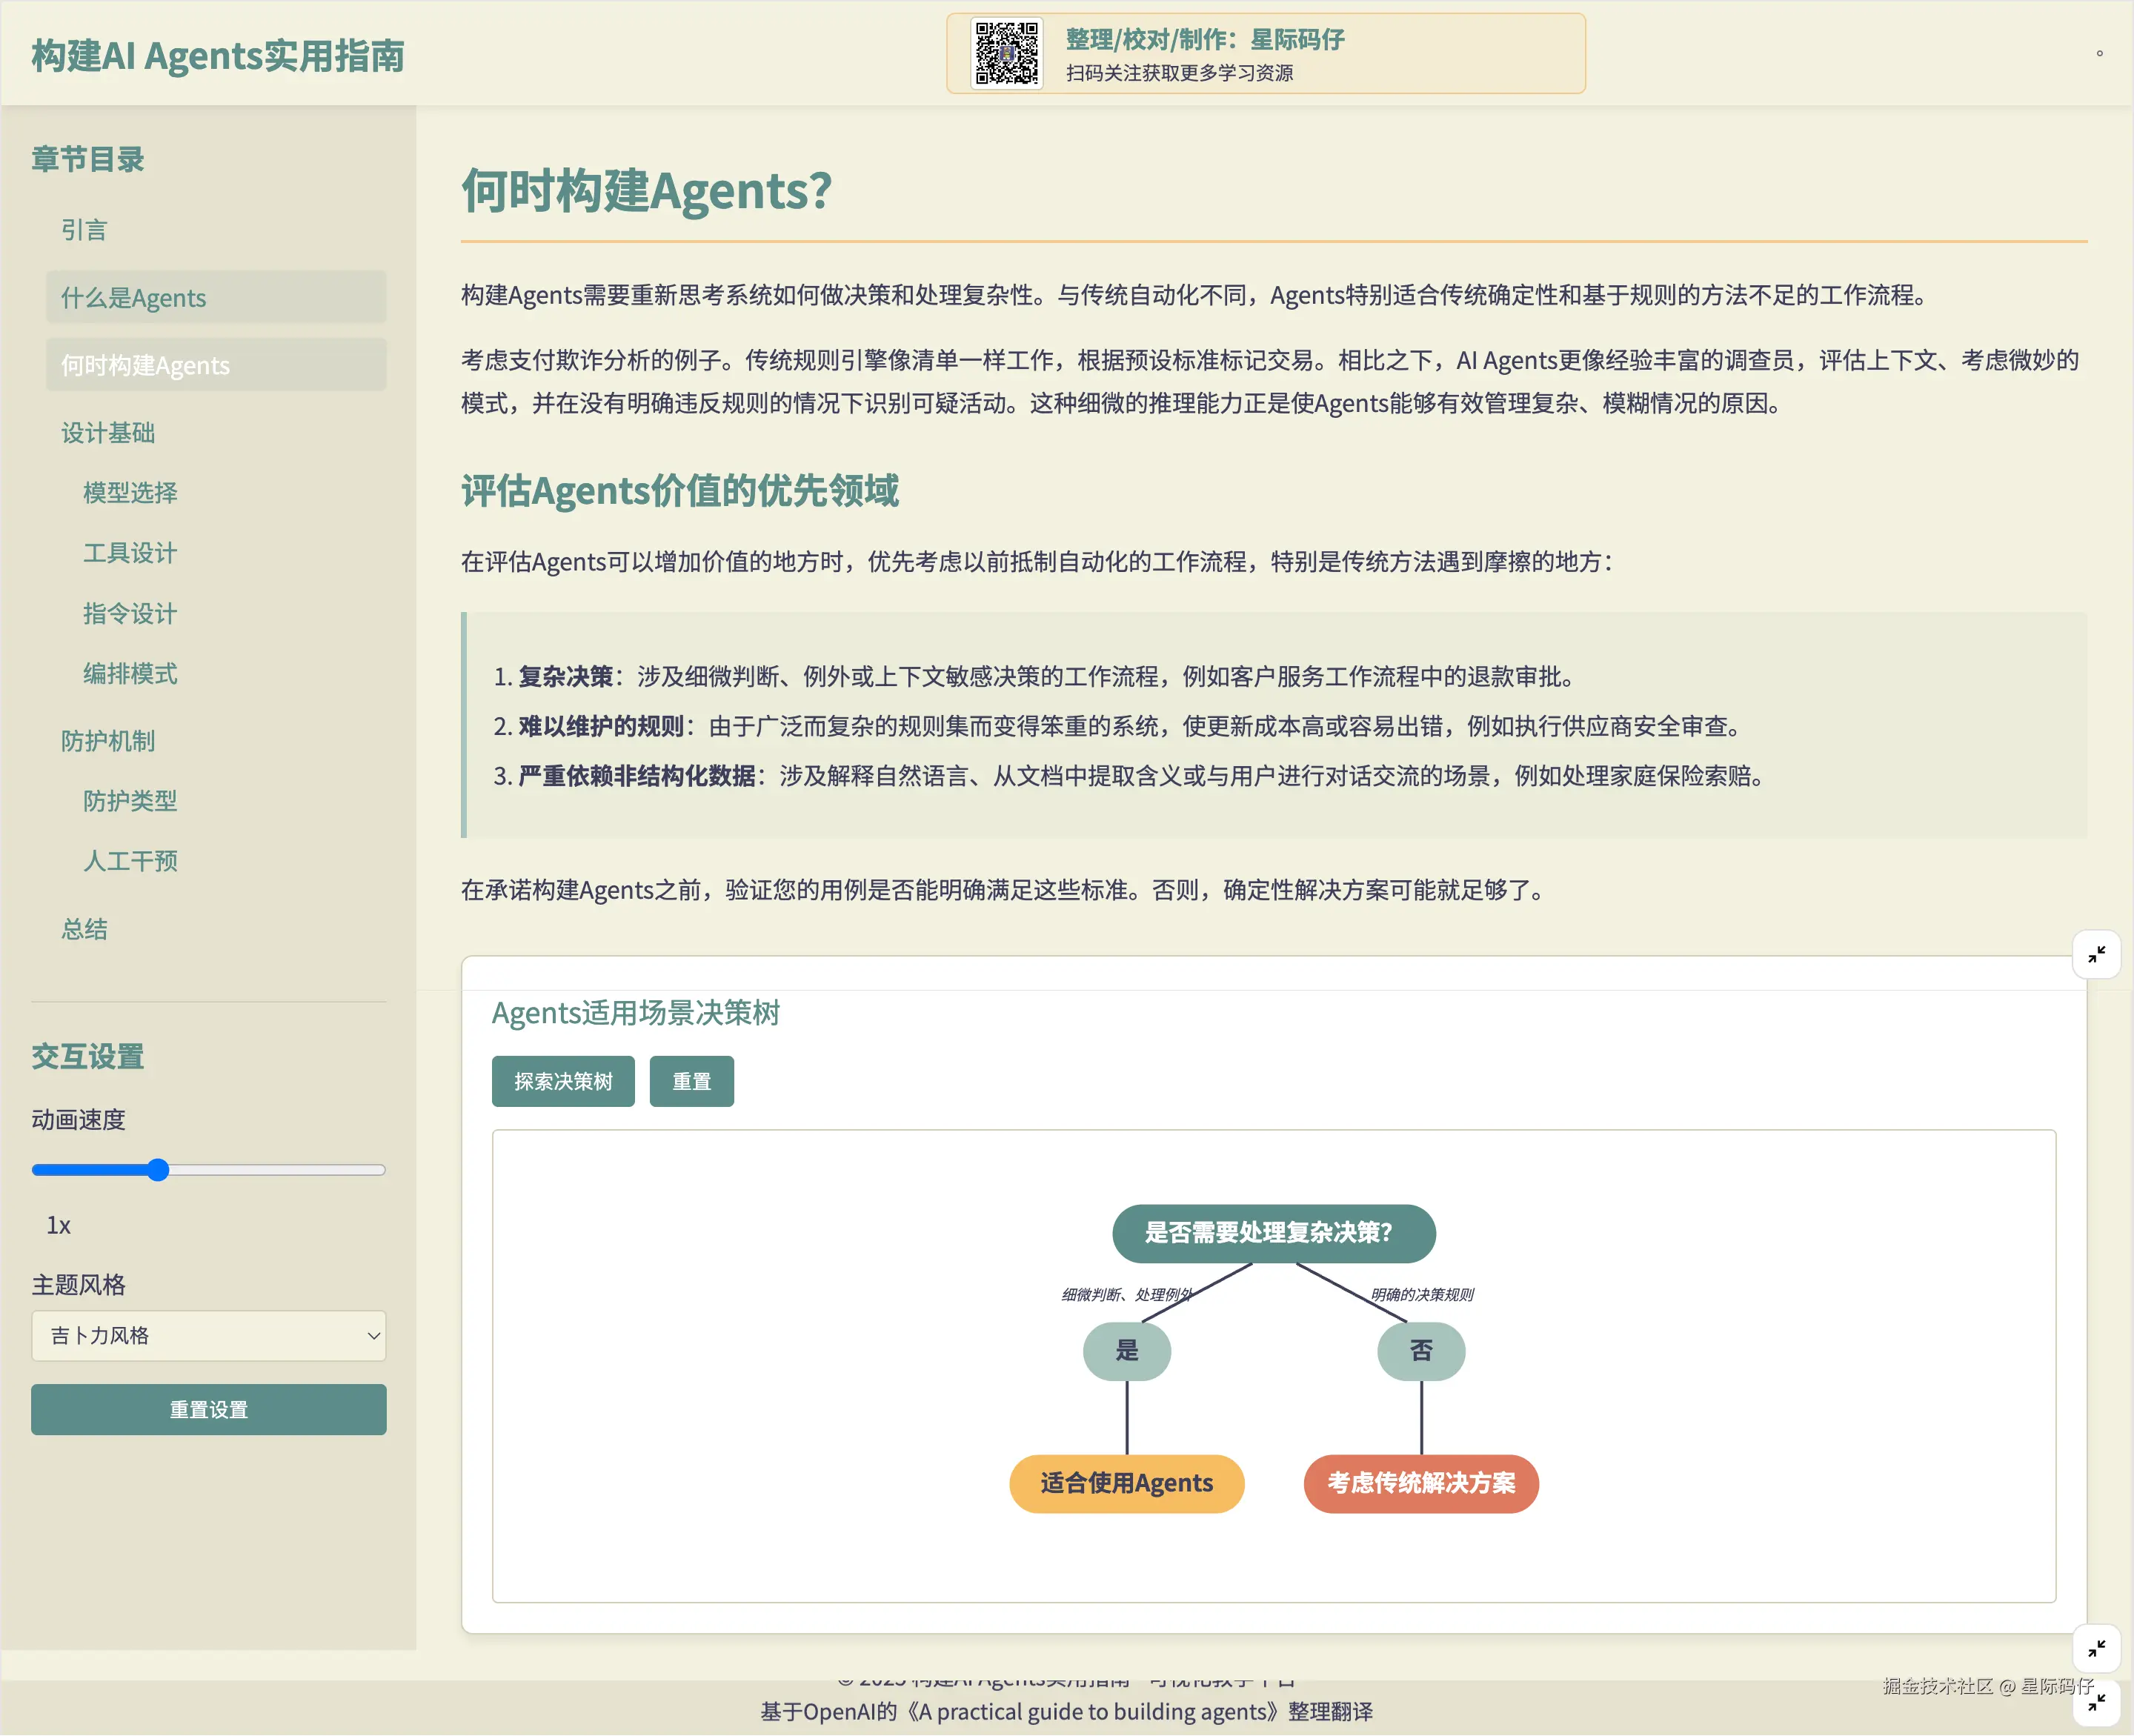The width and height of the screenshot is (2134, 1736).
Task: Go to 模型选择 subsection
Action: click(130, 493)
